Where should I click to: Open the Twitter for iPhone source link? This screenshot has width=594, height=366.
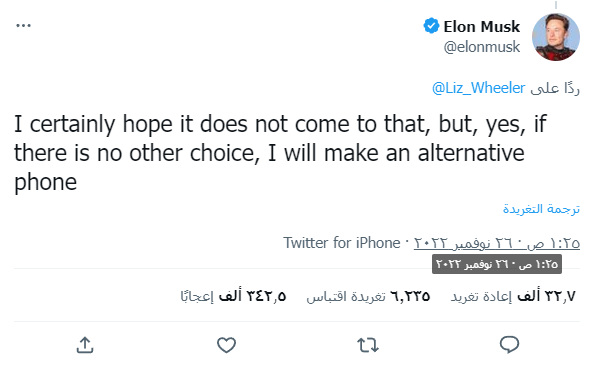(x=342, y=243)
